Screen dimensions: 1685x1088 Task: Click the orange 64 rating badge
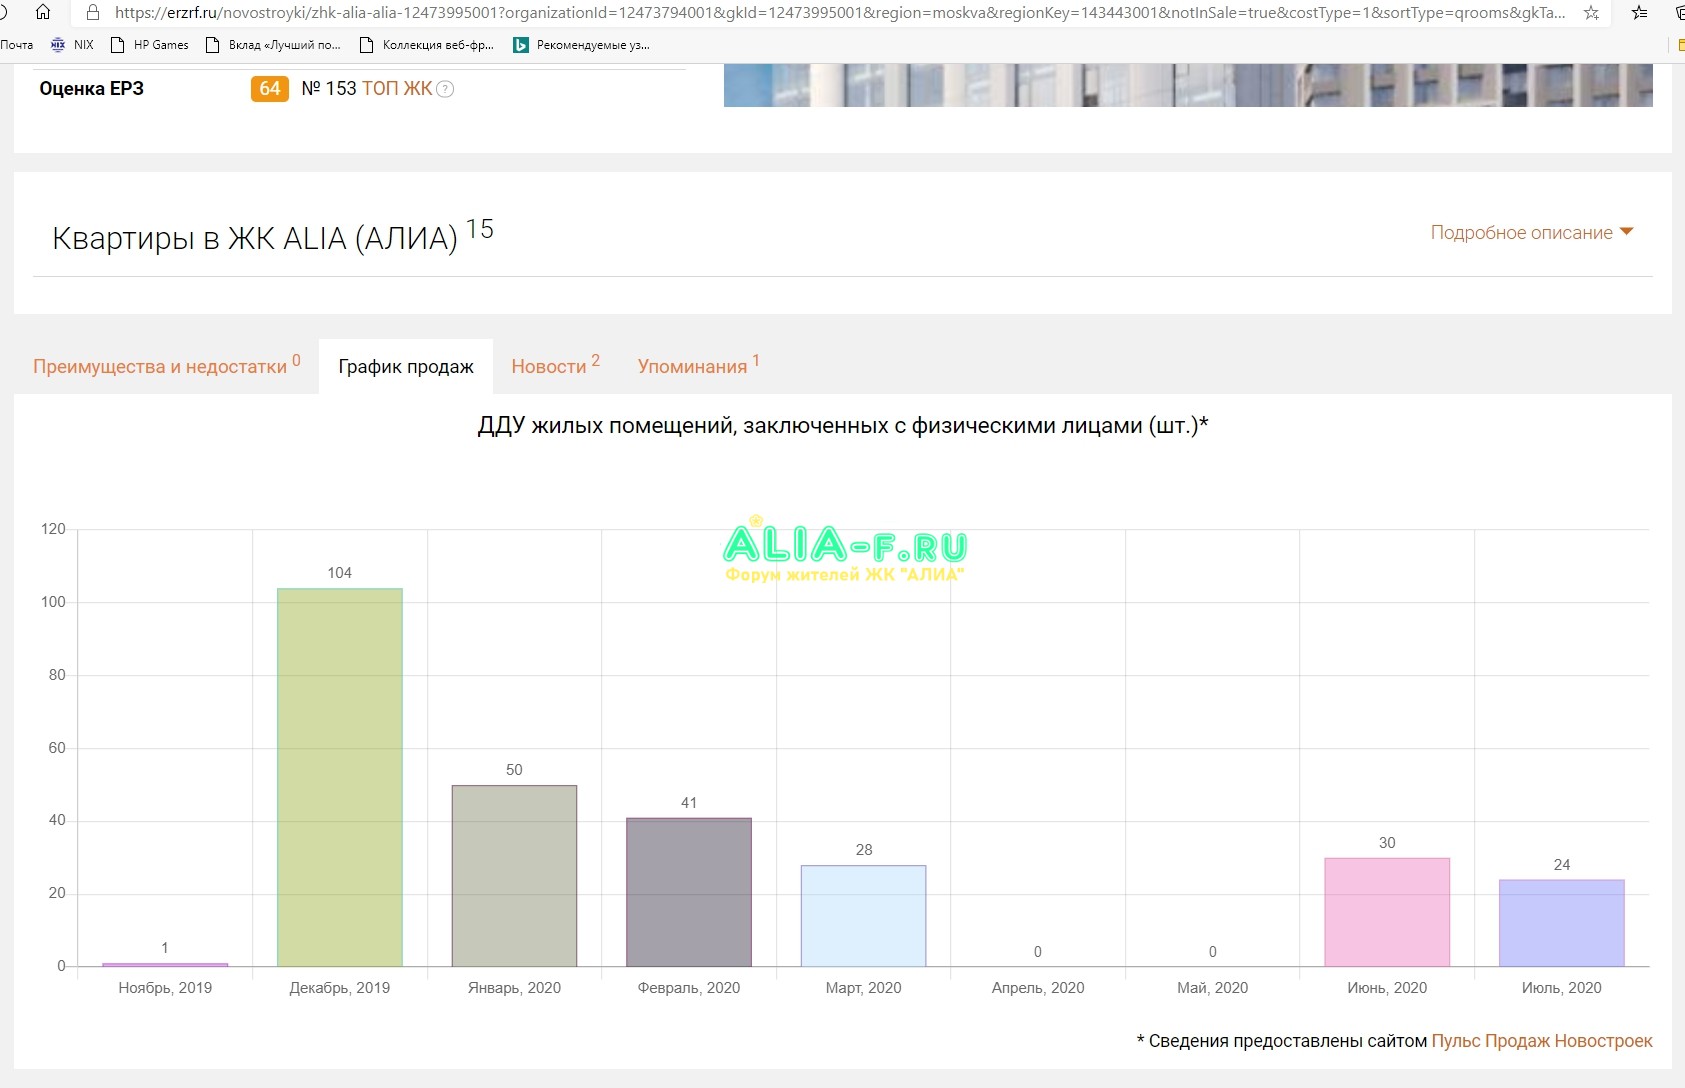[x=270, y=88]
